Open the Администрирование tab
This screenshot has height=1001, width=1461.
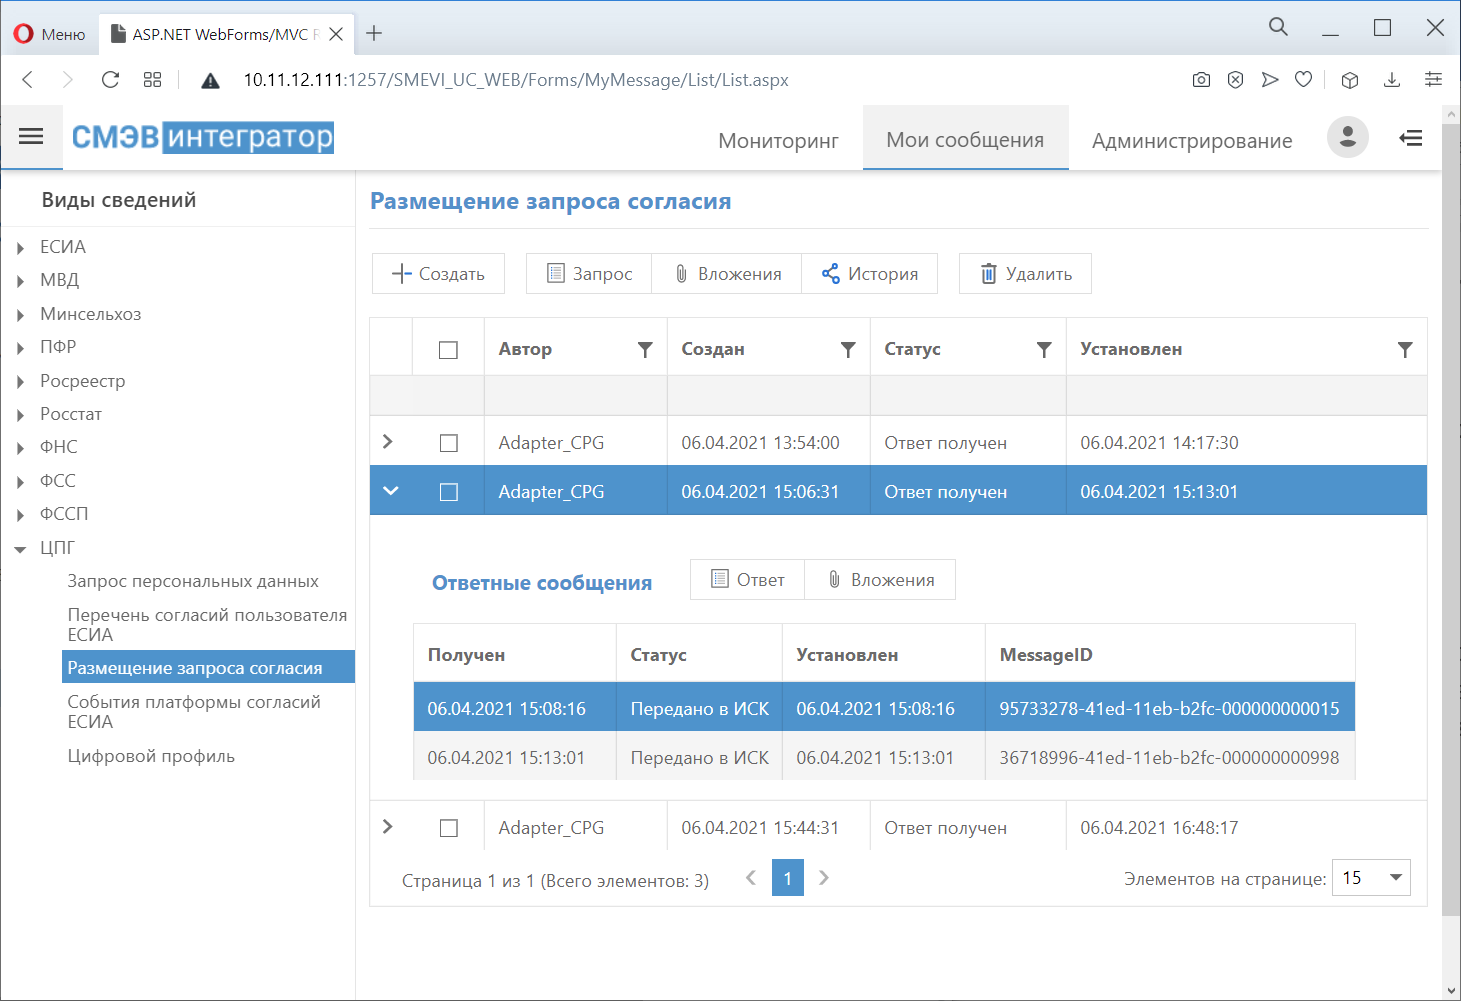point(1191,141)
